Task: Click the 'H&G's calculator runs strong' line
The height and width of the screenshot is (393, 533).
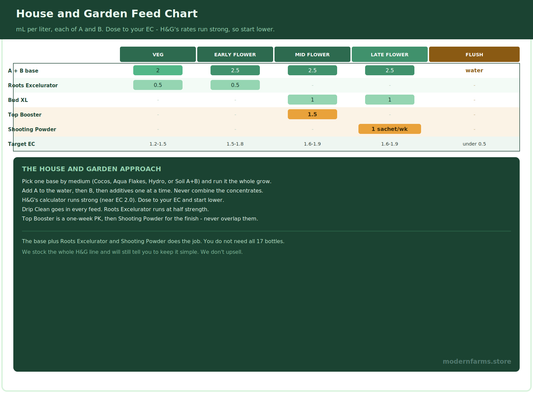Action: click(x=123, y=200)
